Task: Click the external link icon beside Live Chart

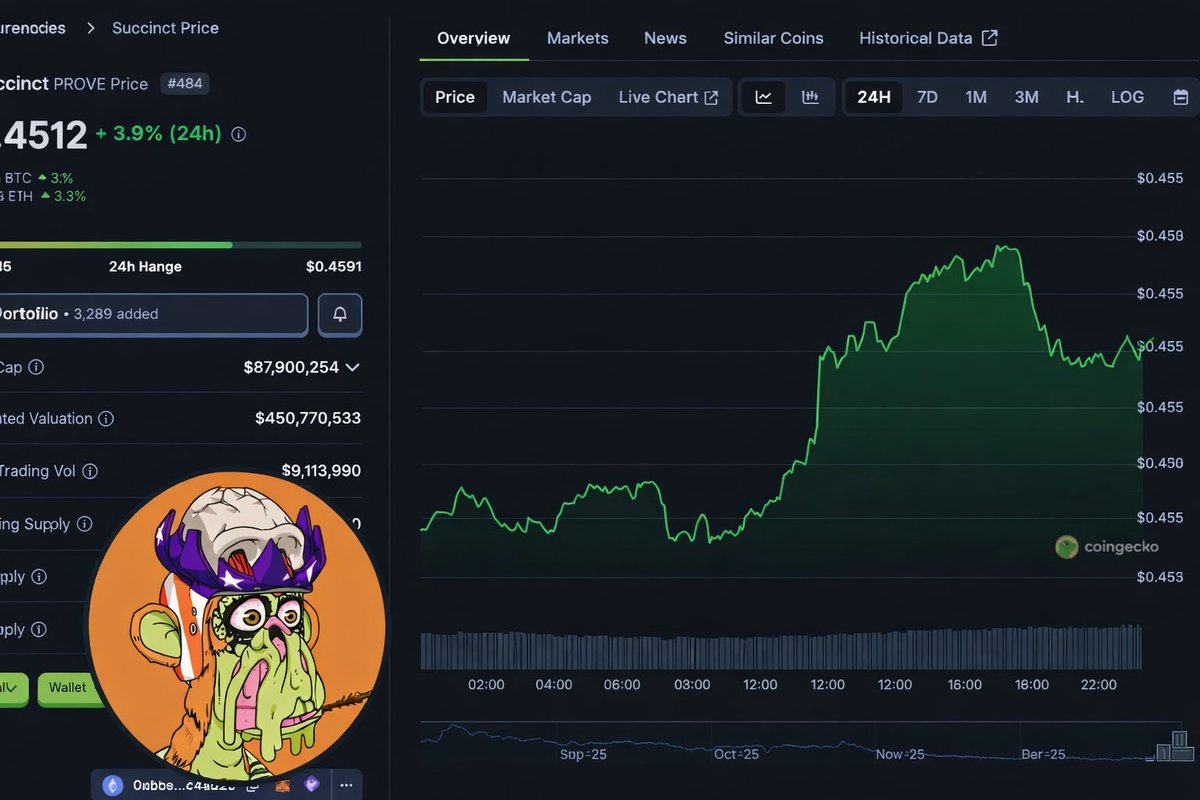Action: point(711,97)
